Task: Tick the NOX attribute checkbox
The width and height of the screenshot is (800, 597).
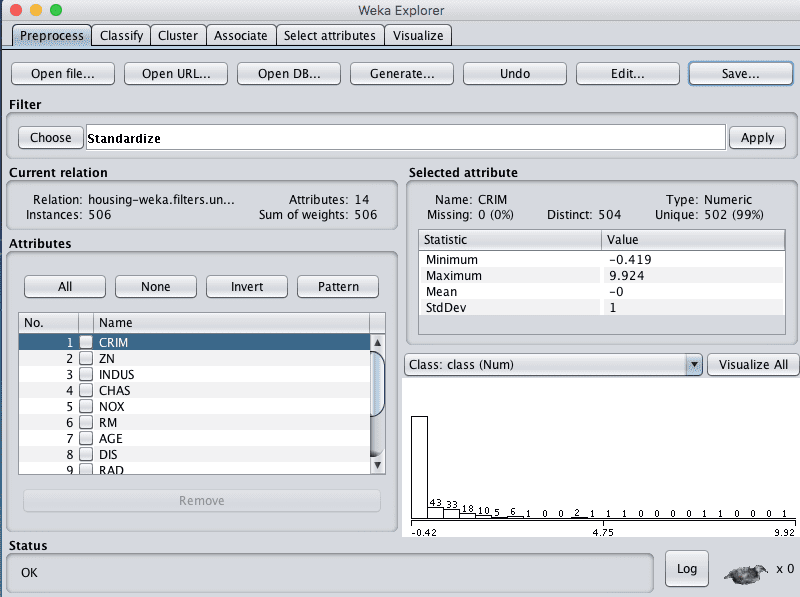Action: (86, 406)
